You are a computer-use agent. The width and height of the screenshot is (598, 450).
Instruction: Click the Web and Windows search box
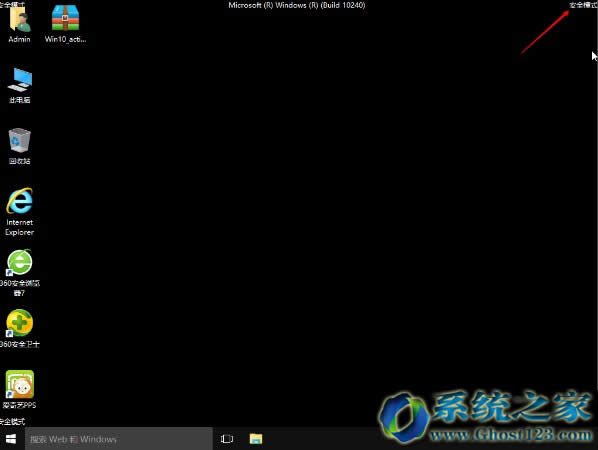point(119,439)
